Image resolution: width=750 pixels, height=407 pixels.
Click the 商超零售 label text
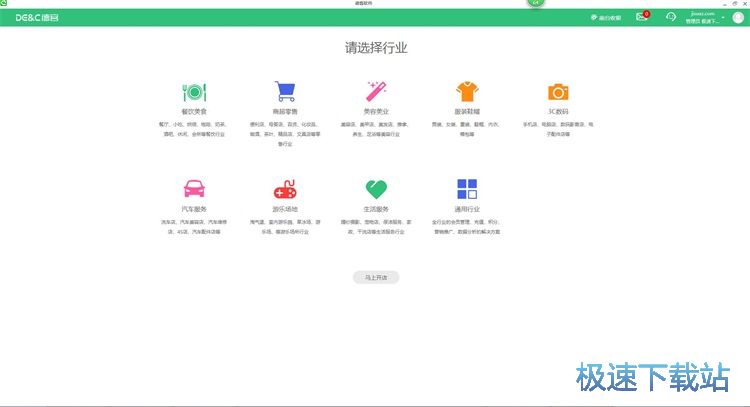point(285,111)
